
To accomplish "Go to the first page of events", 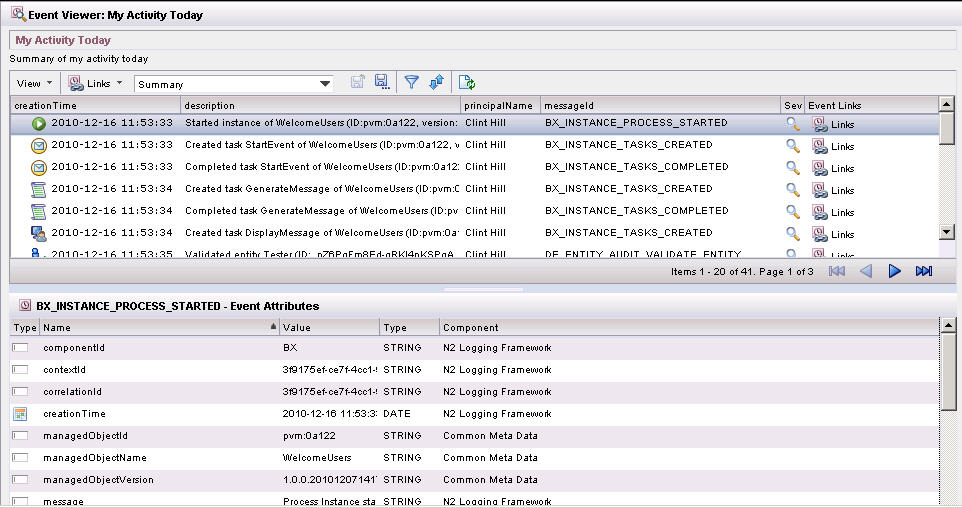I will (x=837, y=271).
